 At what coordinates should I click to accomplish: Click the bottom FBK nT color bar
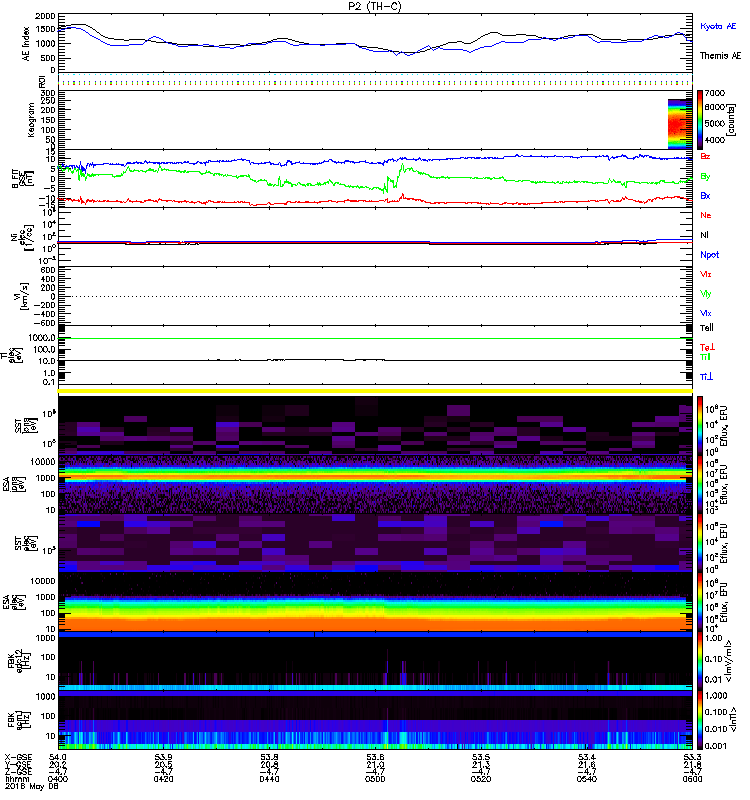701,722
